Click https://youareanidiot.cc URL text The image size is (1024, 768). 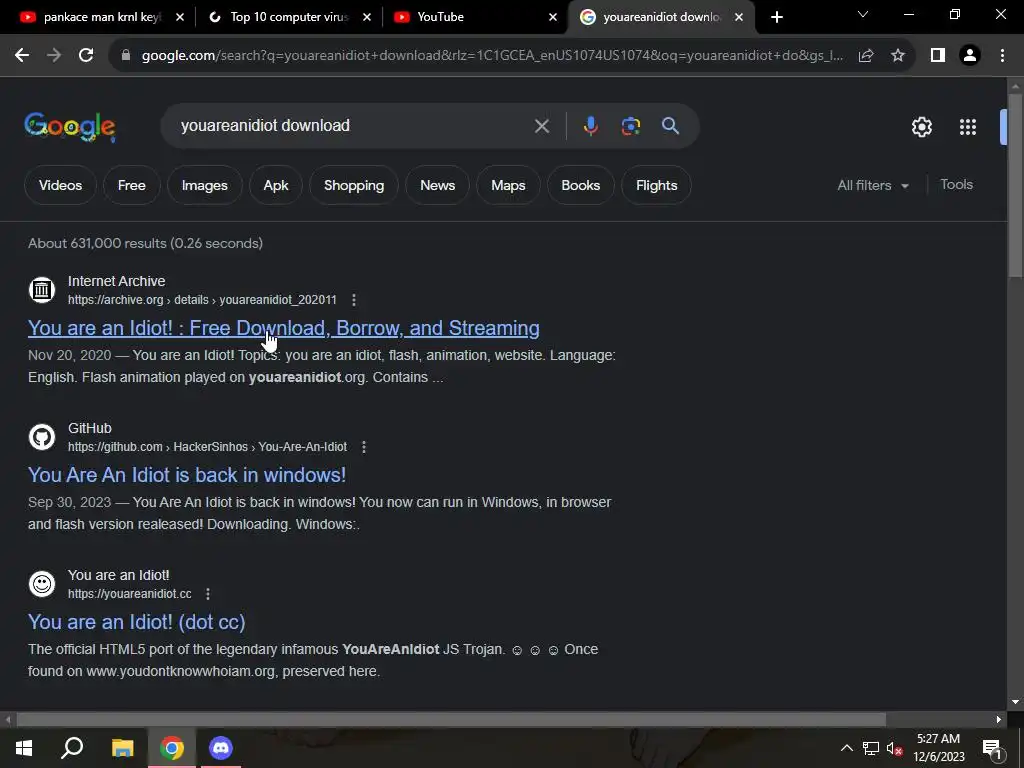tap(129, 594)
